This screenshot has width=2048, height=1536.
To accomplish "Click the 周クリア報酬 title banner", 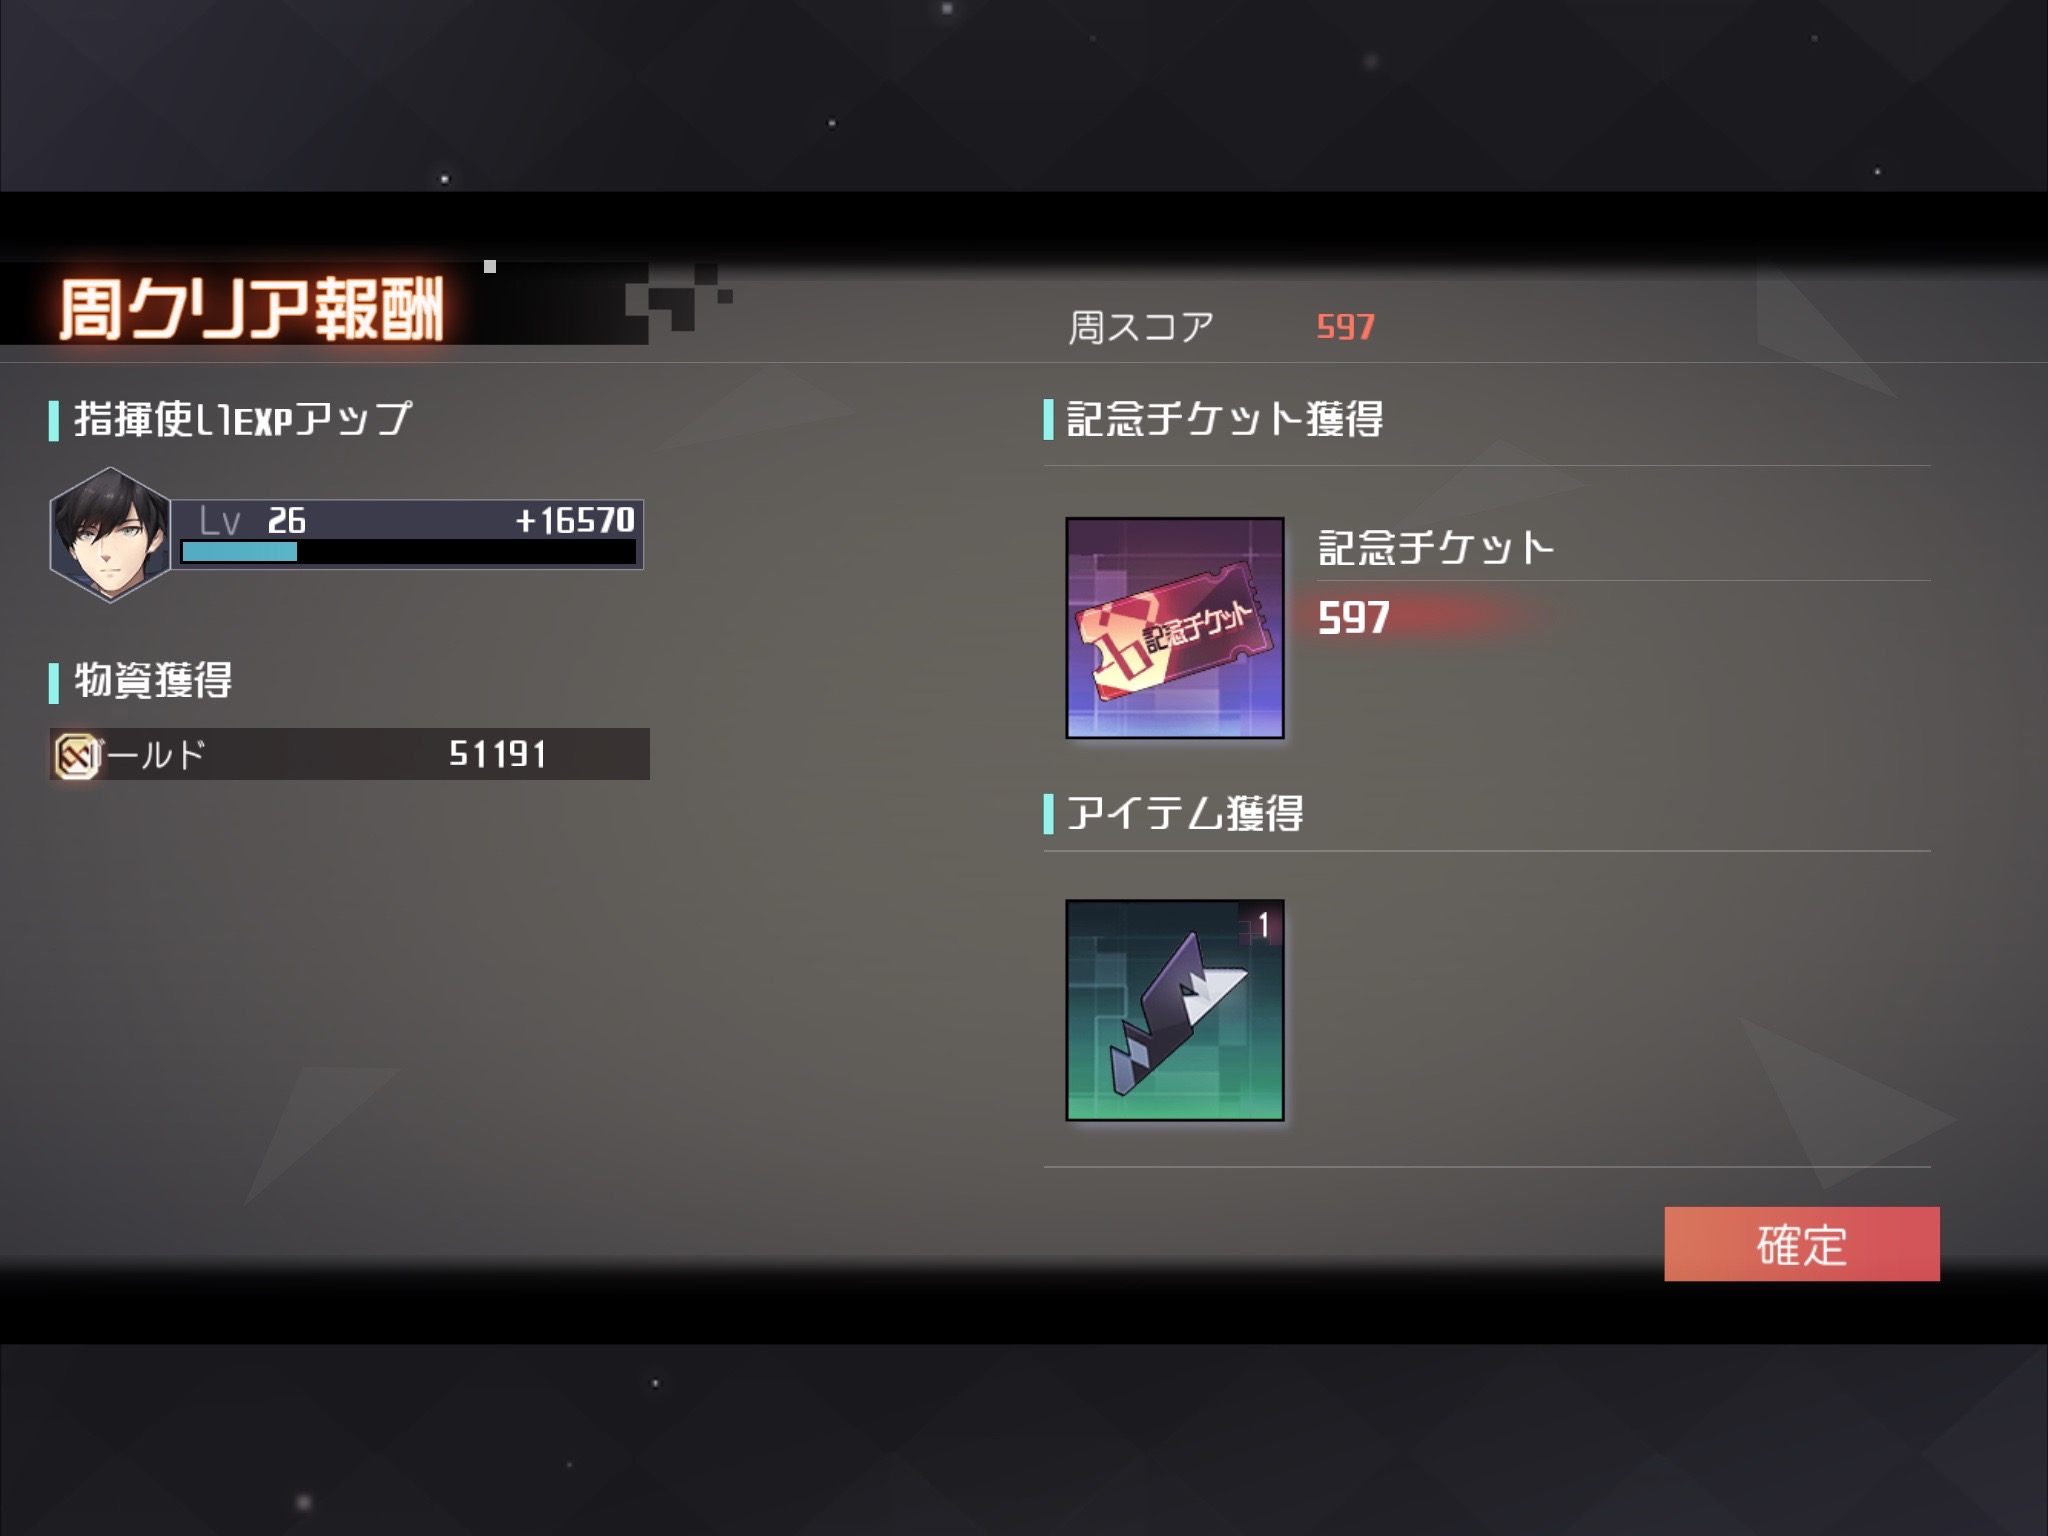I will (x=251, y=309).
